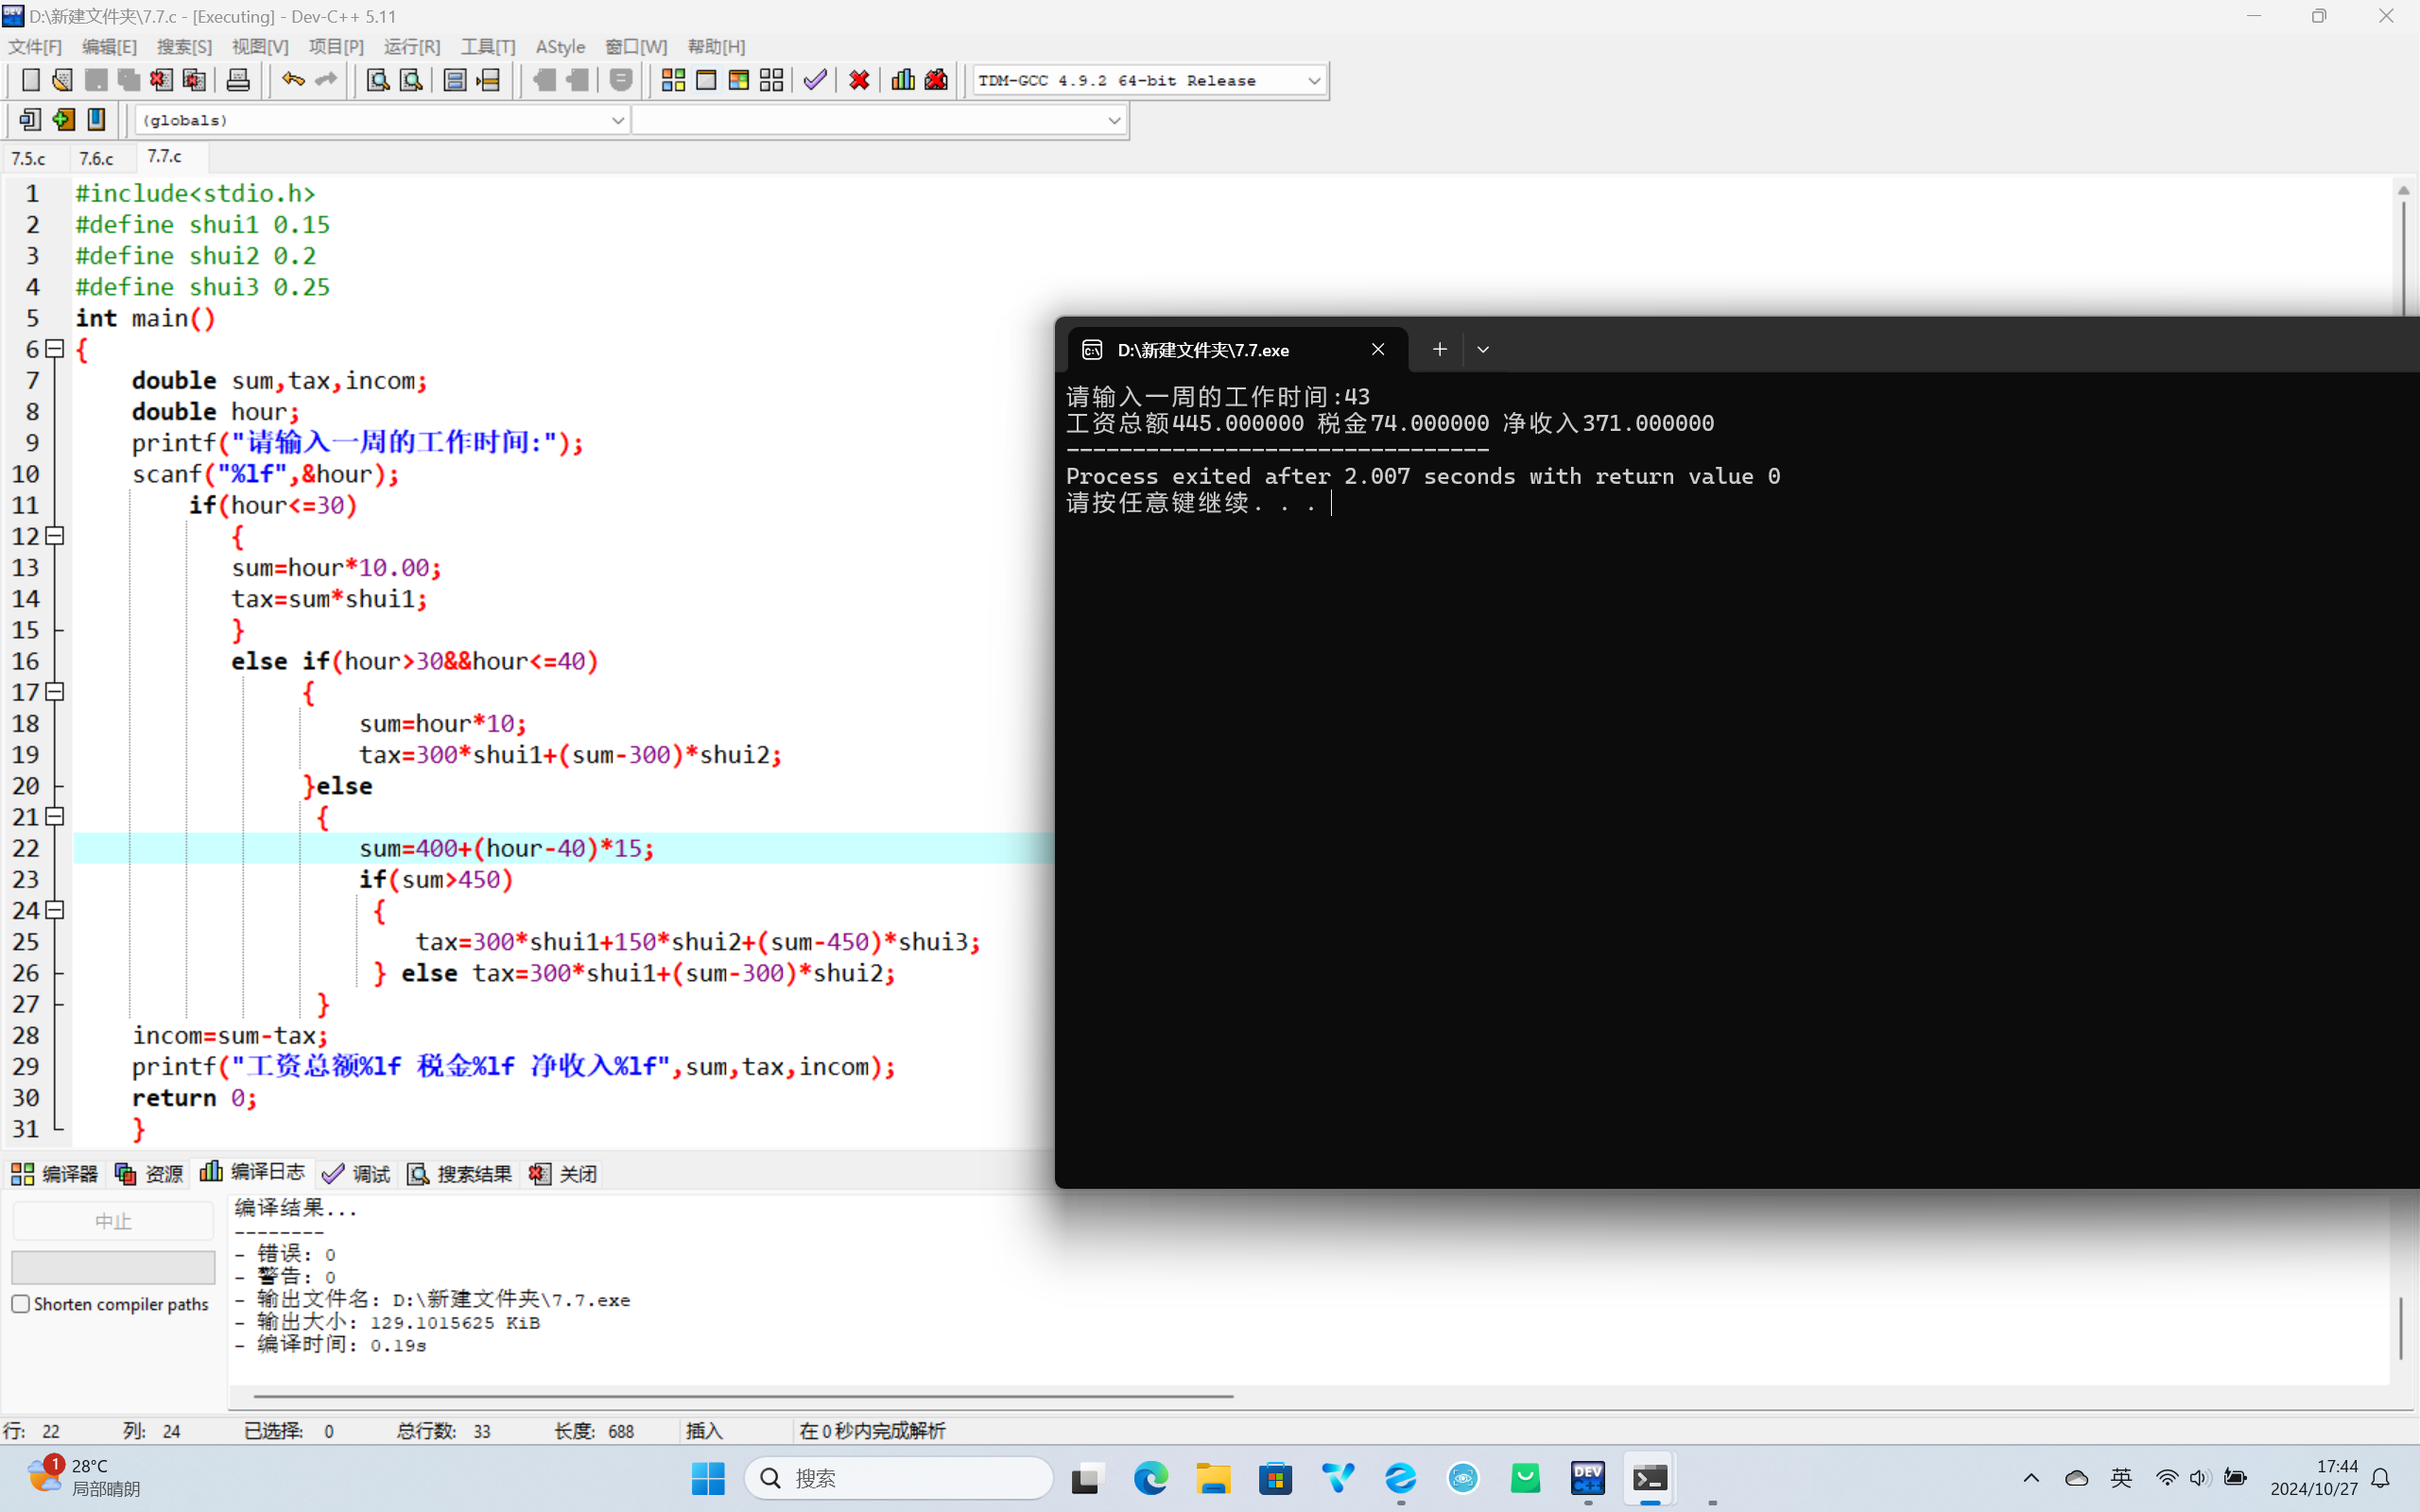Click the horizontal scrollbar in compile log
Image resolution: width=2420 pixels, height=1512 pixels.
point(742,1396)
